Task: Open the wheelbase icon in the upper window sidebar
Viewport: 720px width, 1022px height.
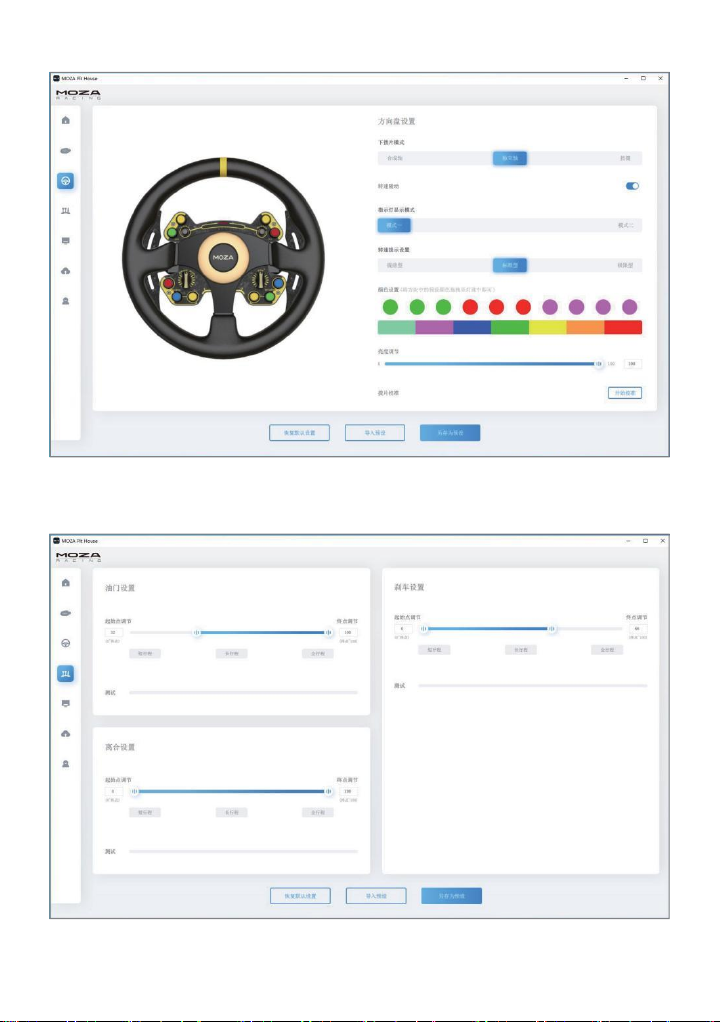Action: pyautogui.click(x=66, y=151)
